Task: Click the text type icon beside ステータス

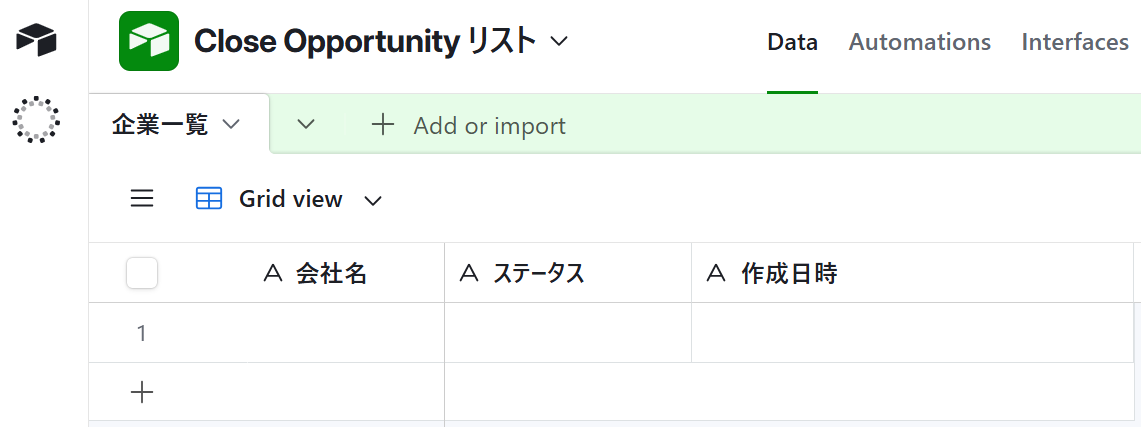Action: click(468, 273)
